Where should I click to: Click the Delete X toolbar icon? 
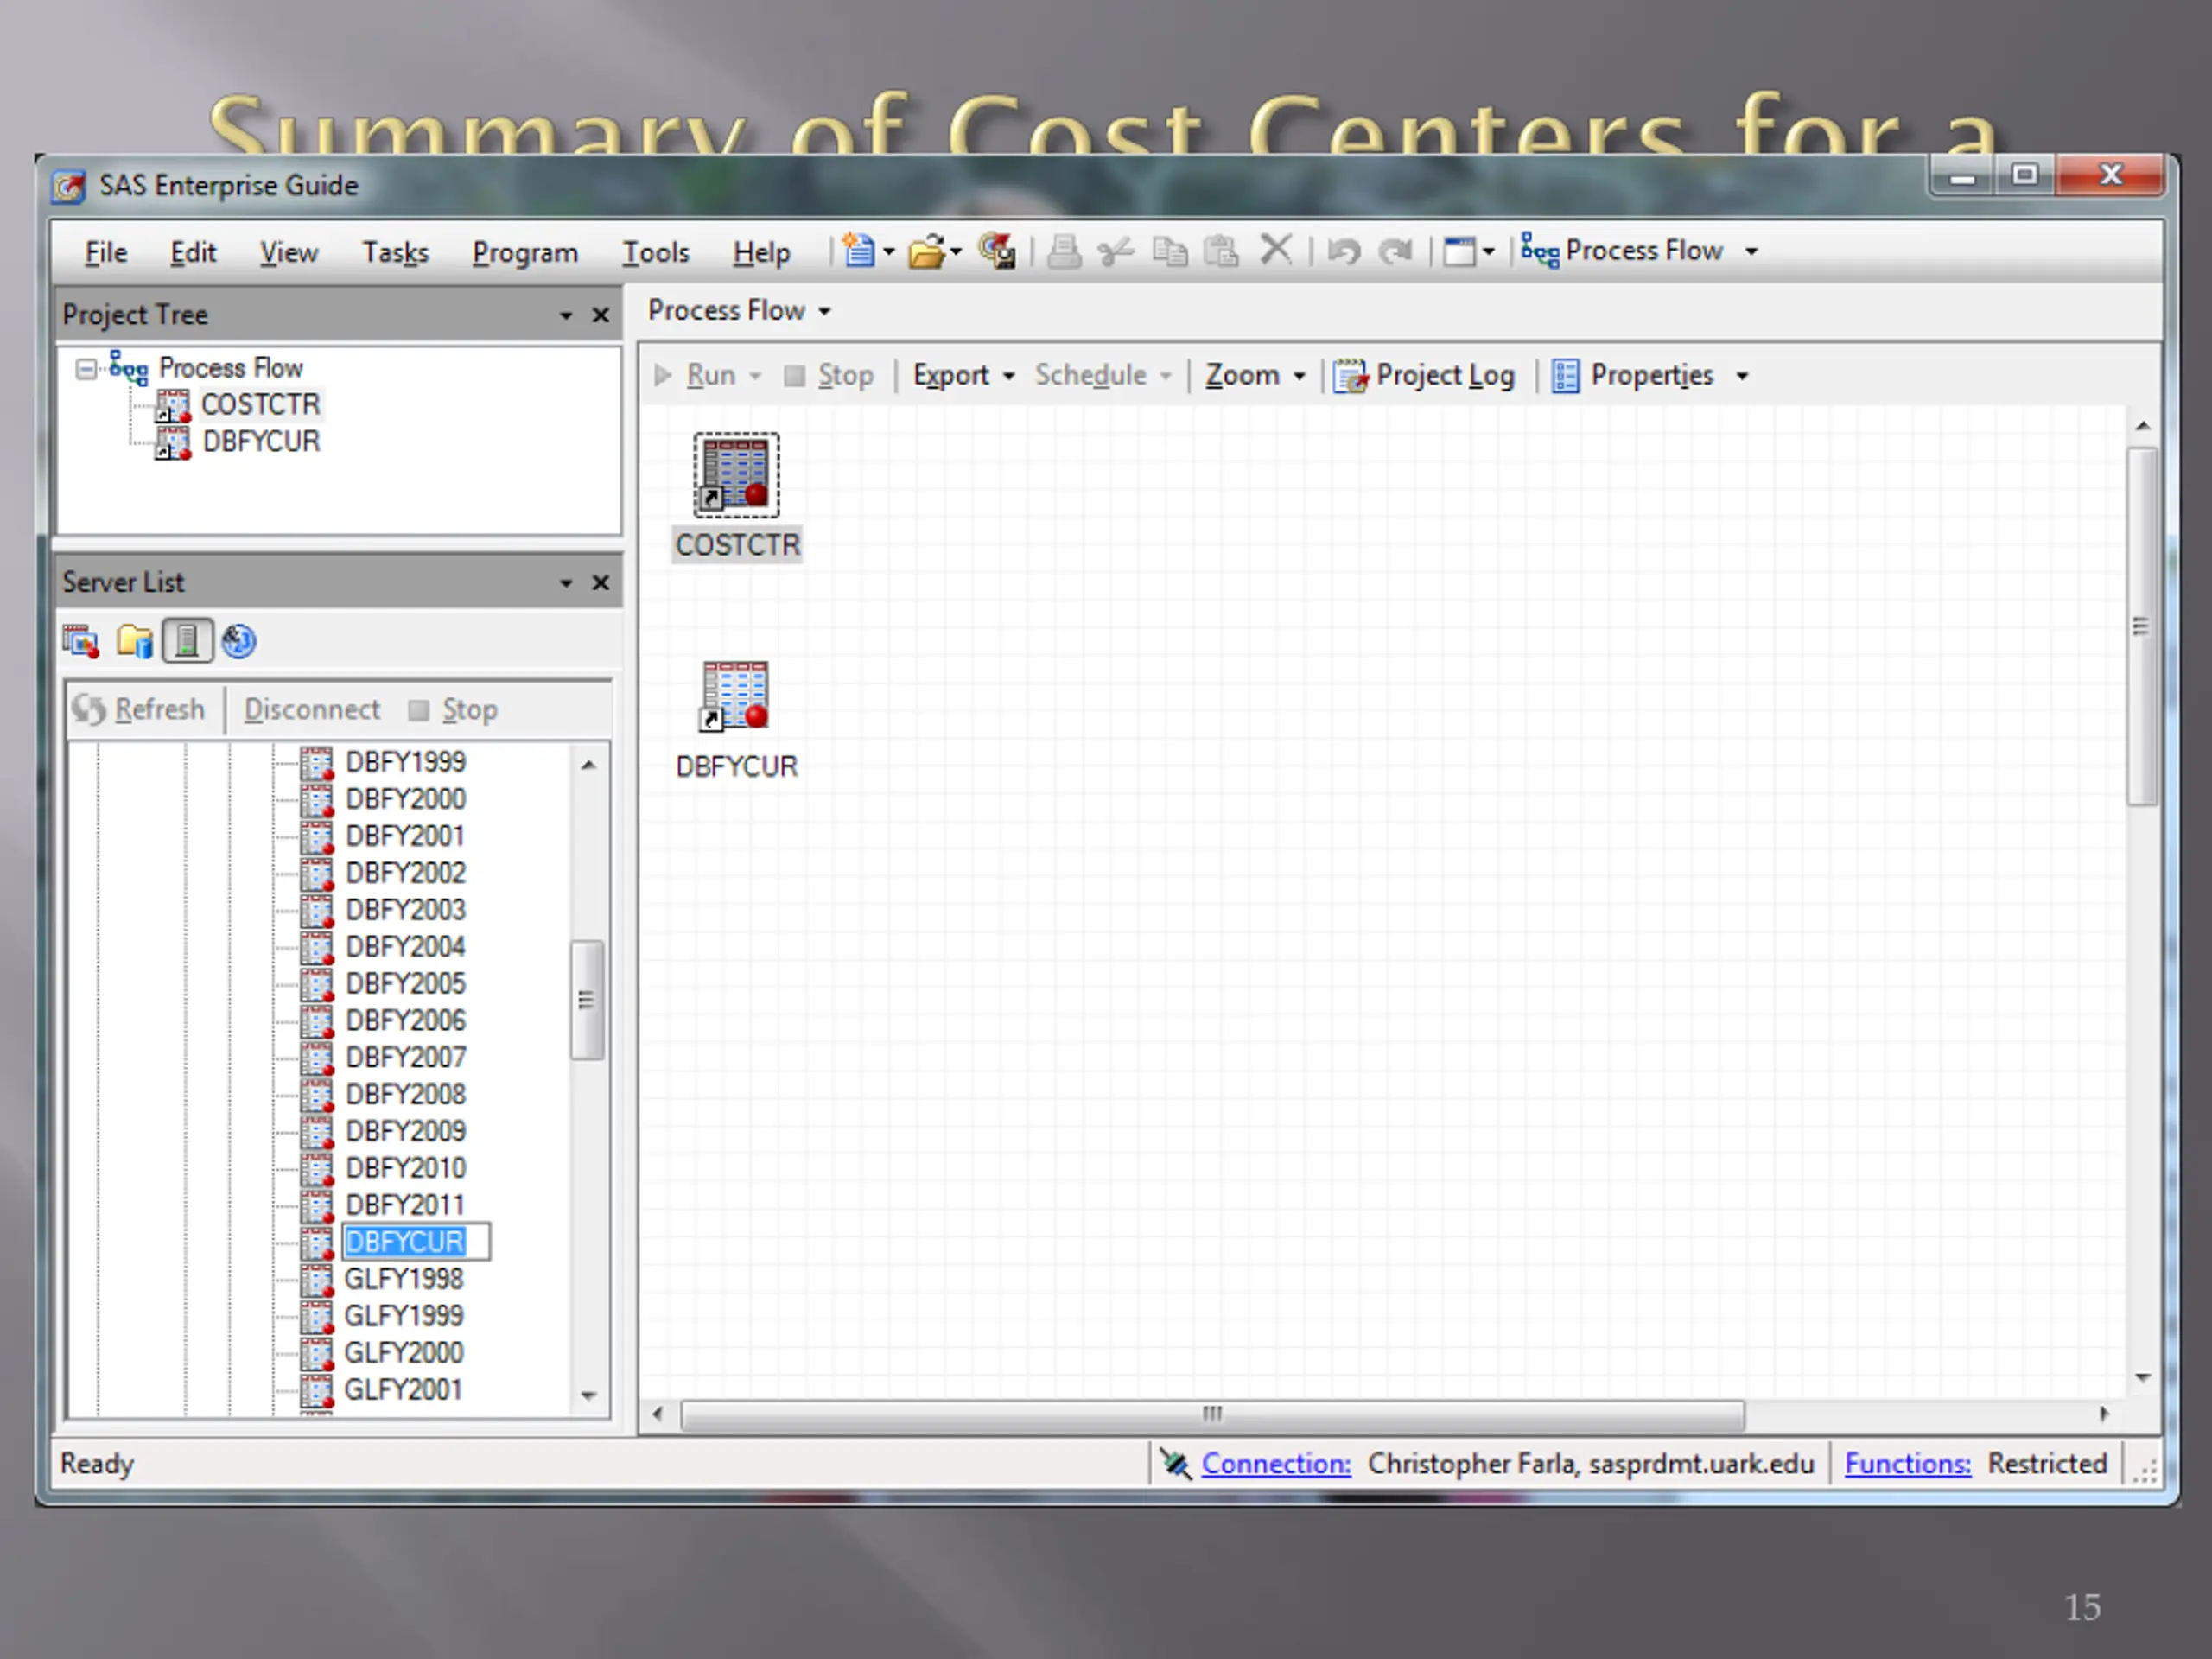[1276, 249]
